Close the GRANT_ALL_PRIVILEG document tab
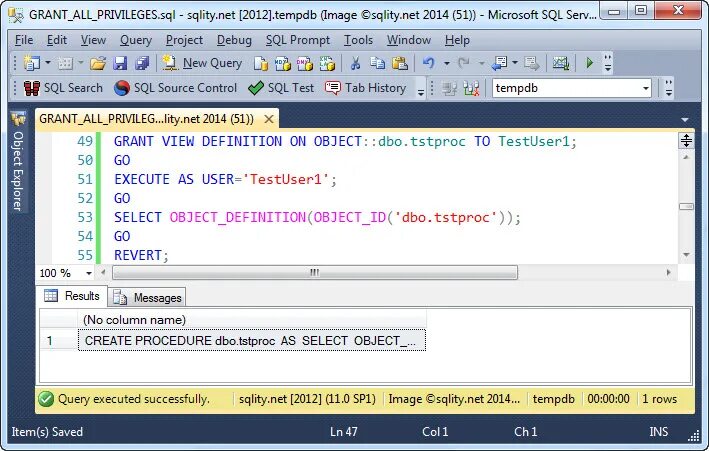 click(269, 119)
